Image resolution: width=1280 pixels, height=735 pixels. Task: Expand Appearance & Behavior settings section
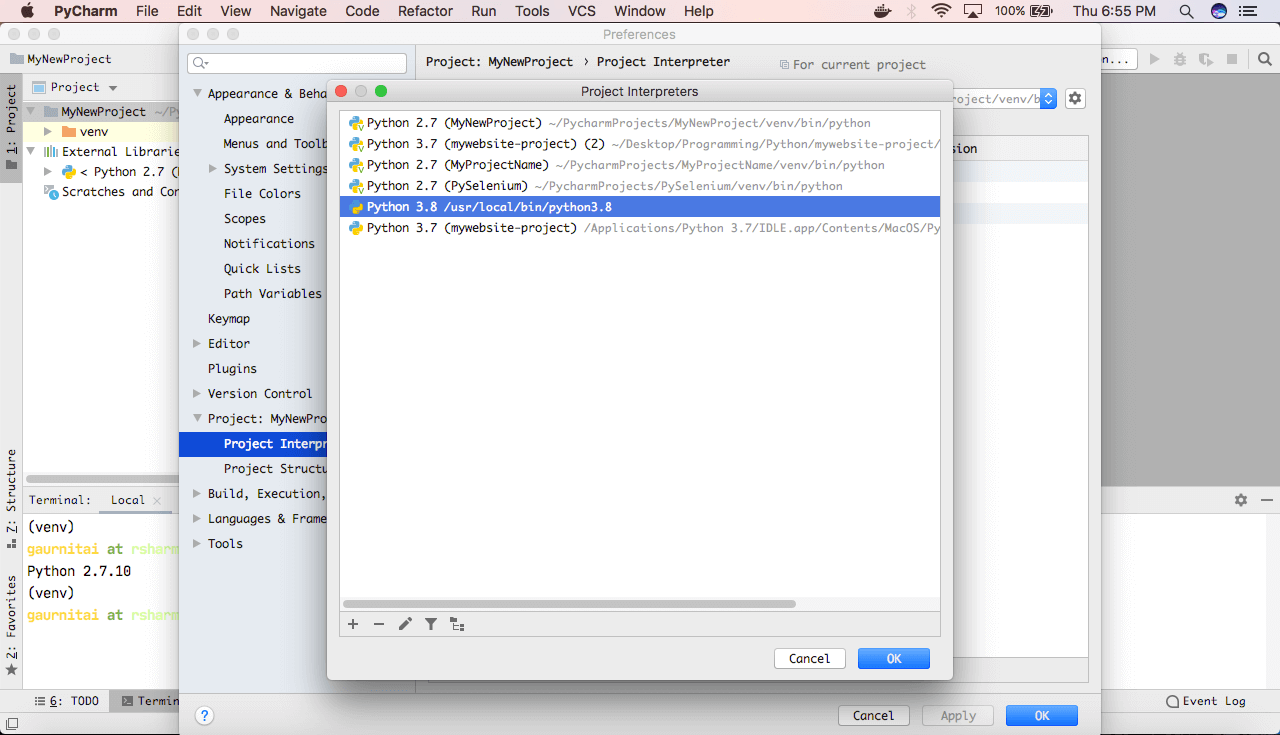coord(197,93)
